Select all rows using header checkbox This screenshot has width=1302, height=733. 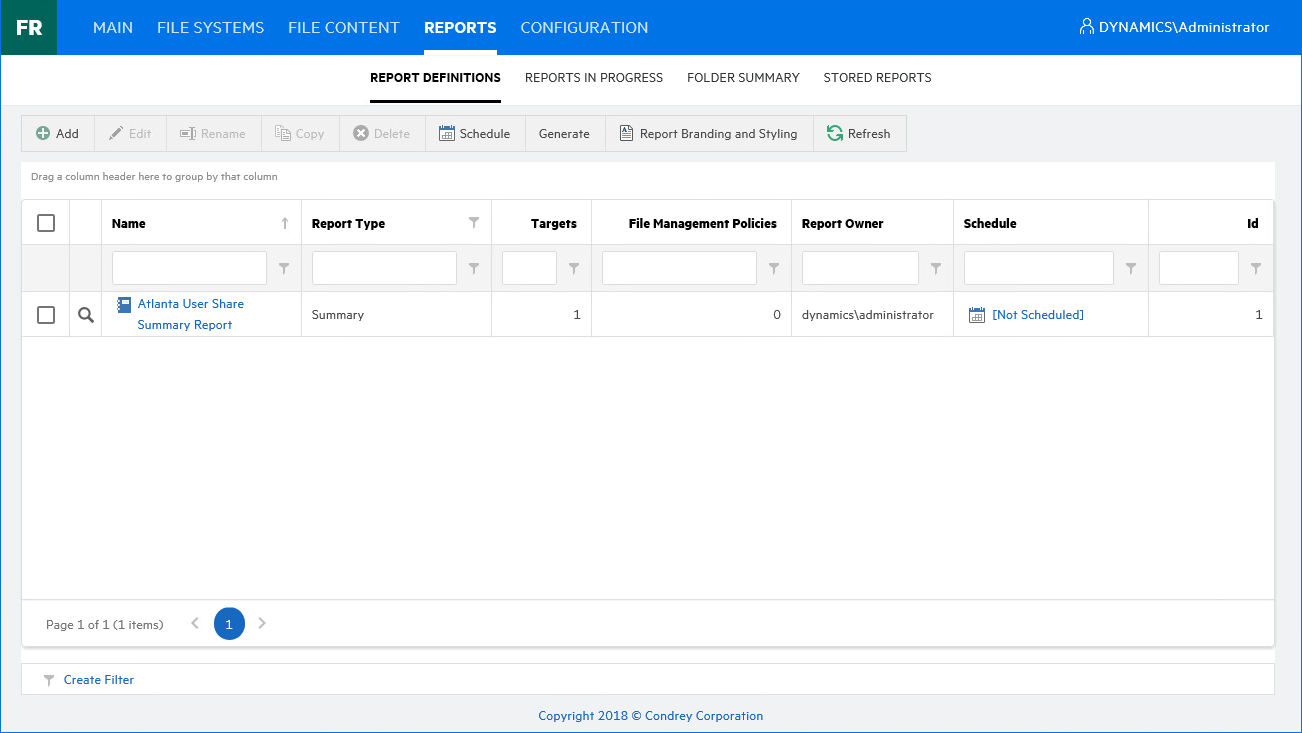[46, 223]
